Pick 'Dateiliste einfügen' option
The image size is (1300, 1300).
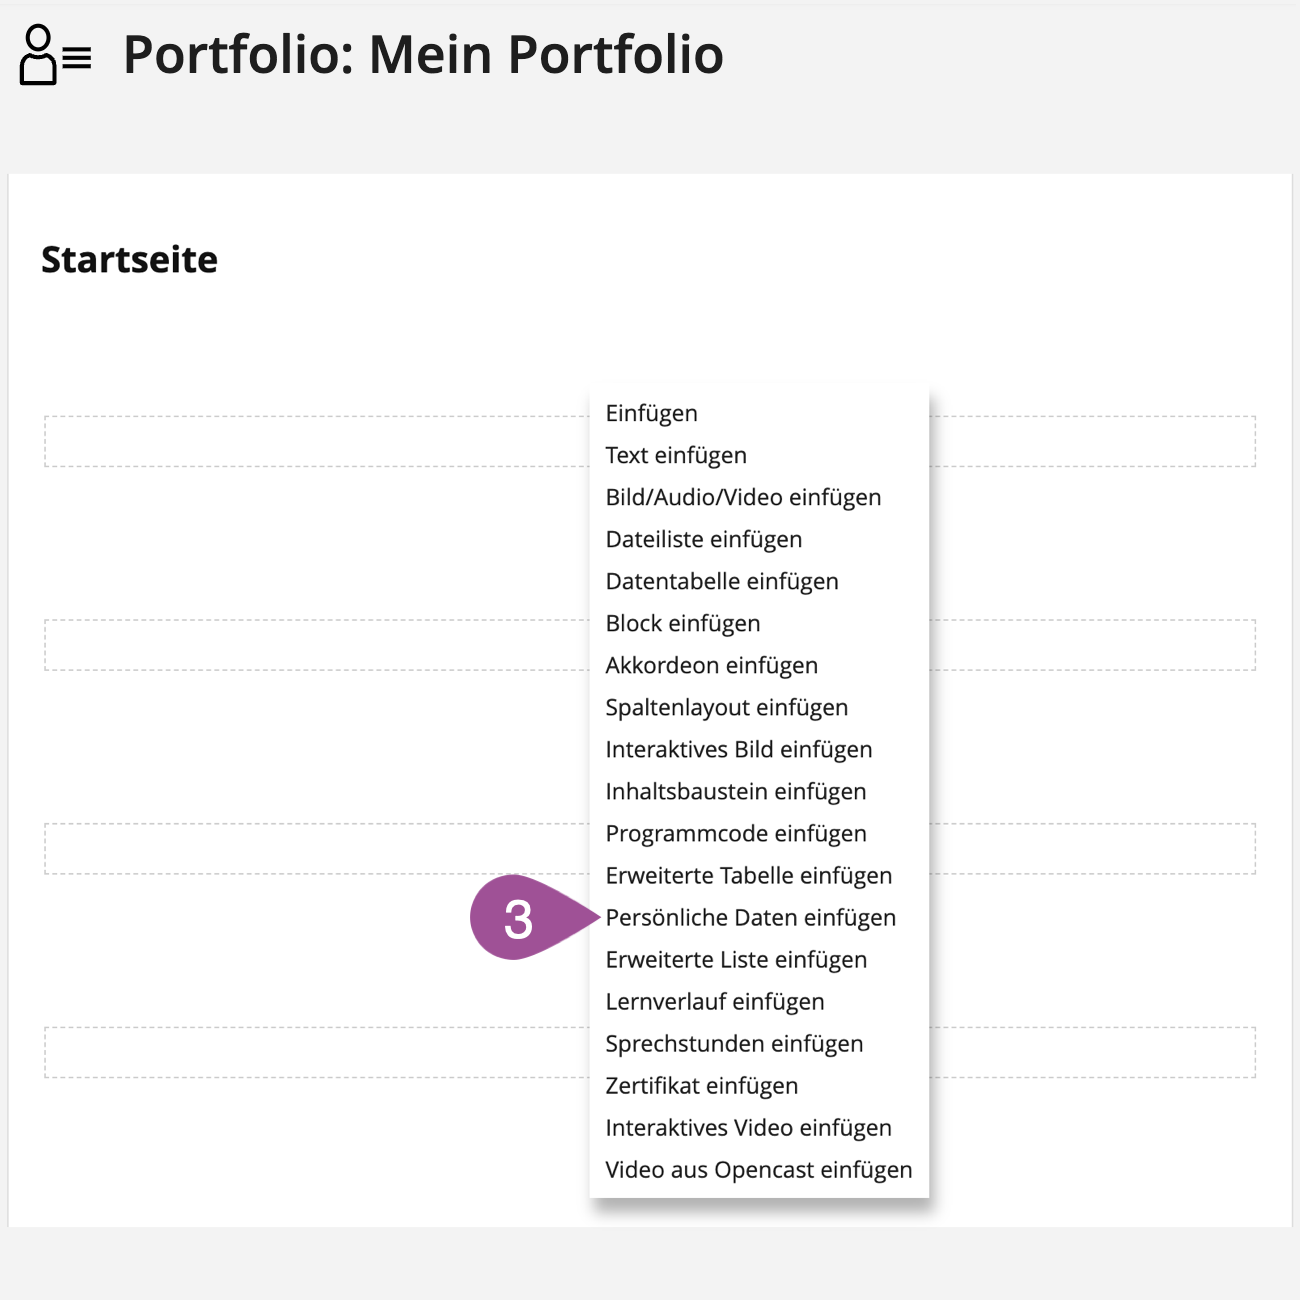coord(704,540)
